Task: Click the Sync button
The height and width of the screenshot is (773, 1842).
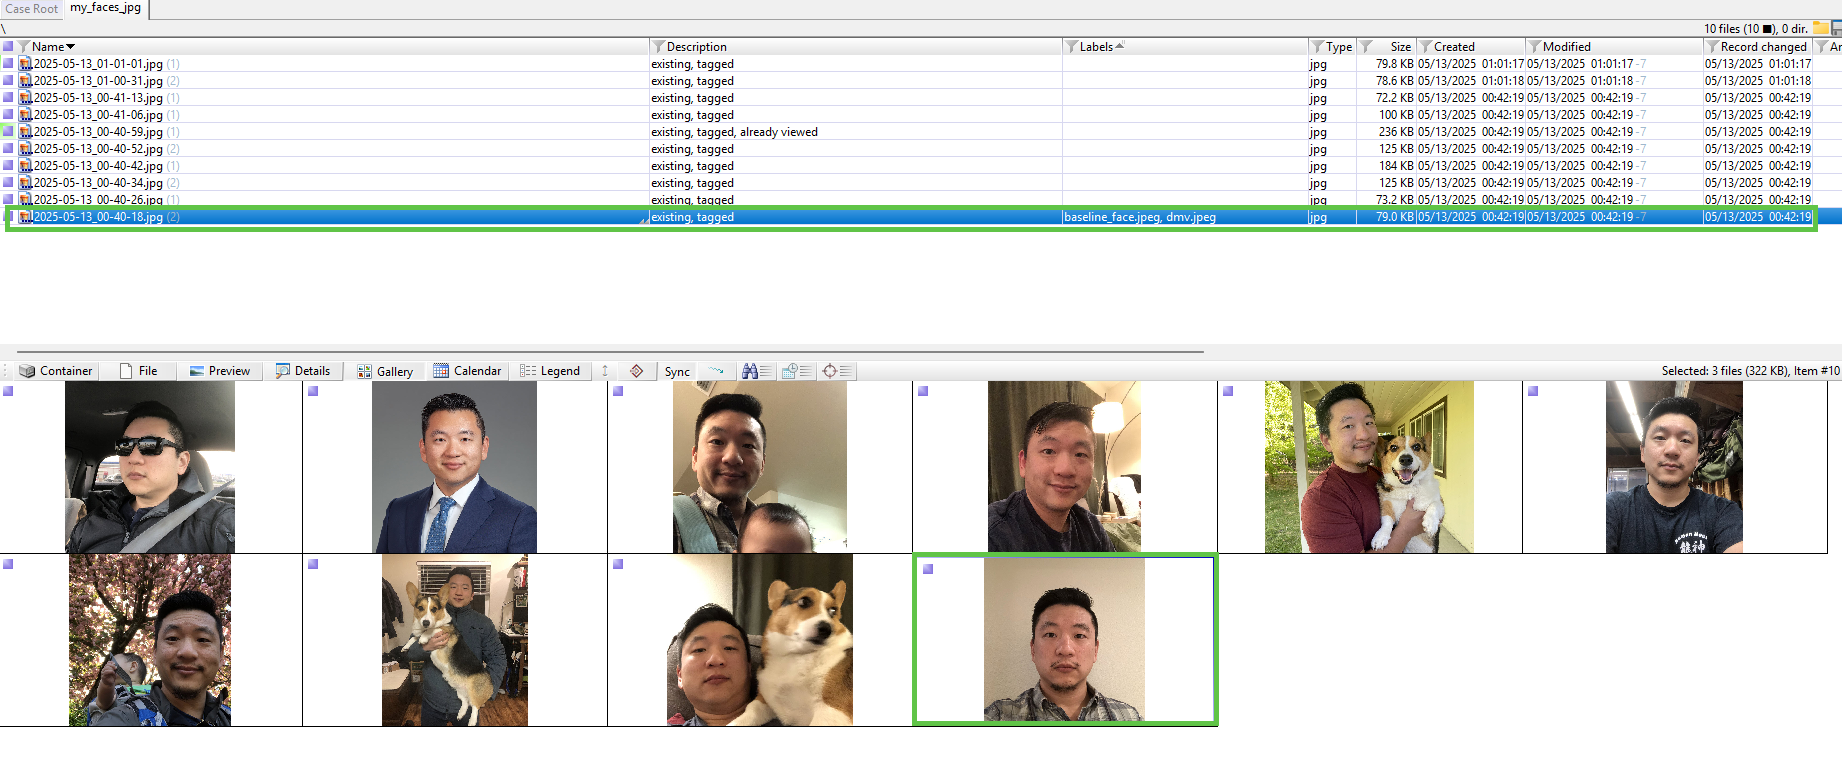Action: pos(677,371)
